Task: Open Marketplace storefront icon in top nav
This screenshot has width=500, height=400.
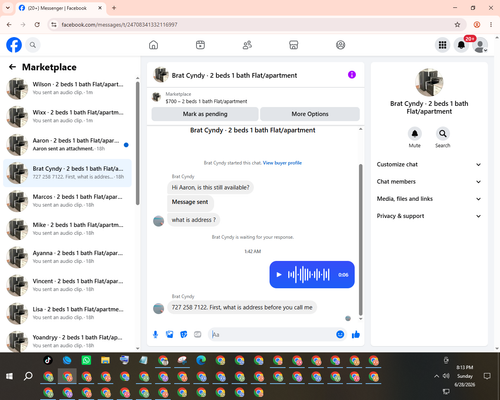Action: (x=294, y=45)
